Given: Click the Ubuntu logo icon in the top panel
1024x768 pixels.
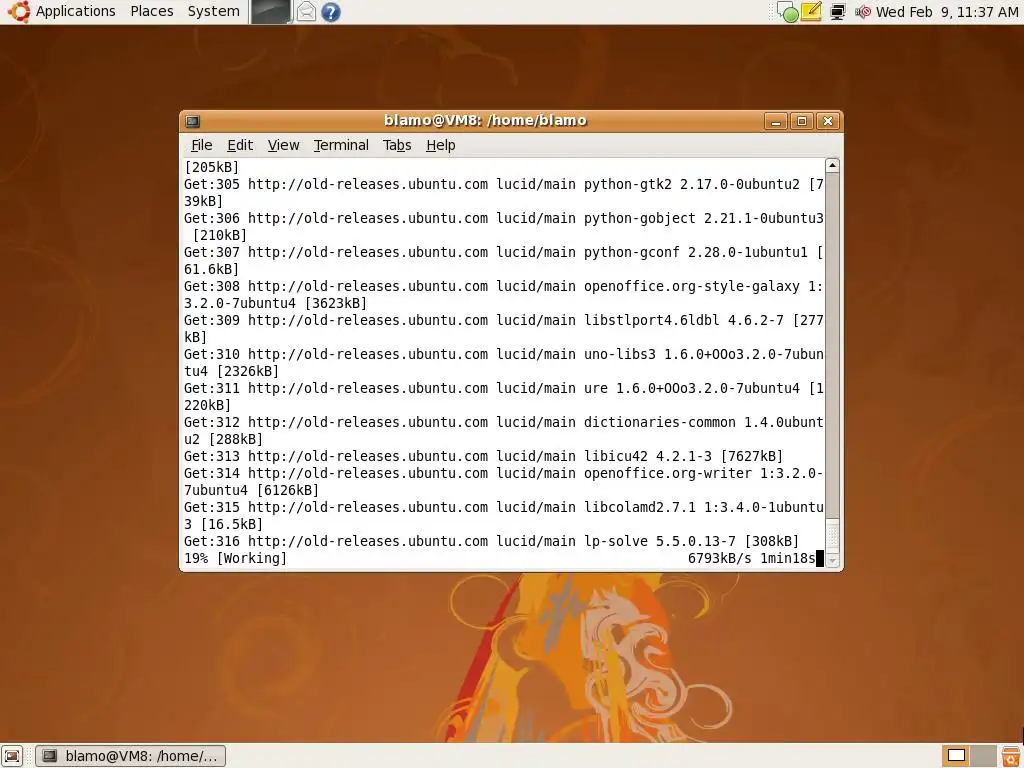Looking at the screenshot, I should (x=19, y=12).
